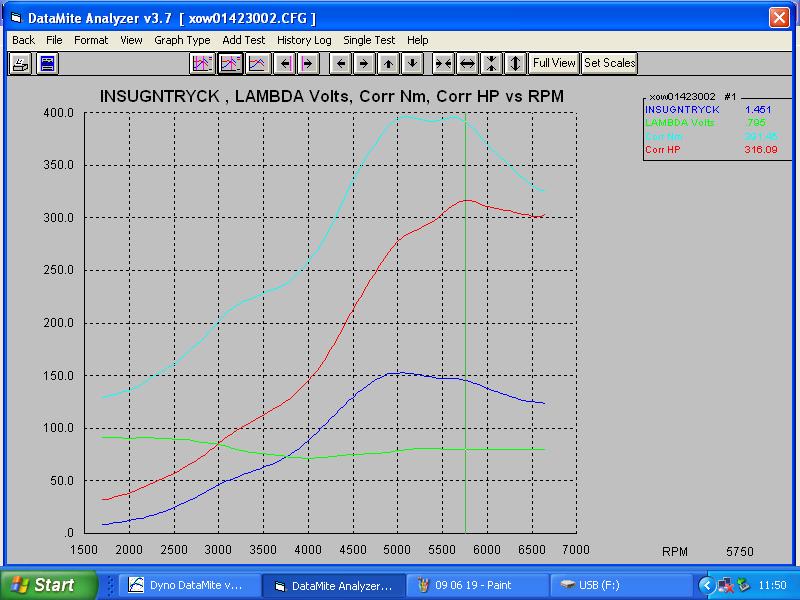800x600 pixels.
Task: Shift graph down with the down arrow
Action: coord(411,63)
